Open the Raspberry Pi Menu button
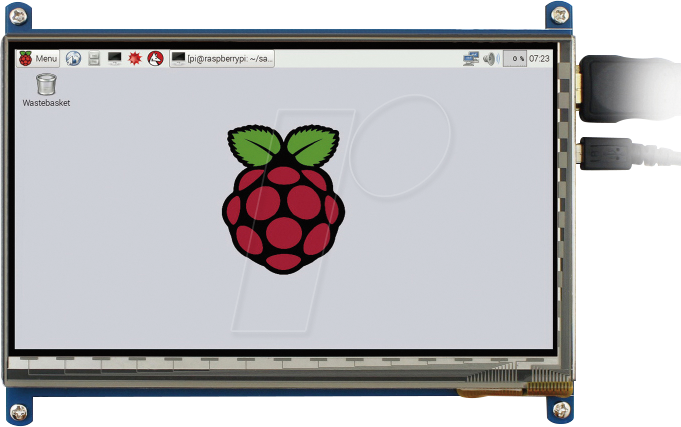681x427 pixels. (x=38, y=58)
